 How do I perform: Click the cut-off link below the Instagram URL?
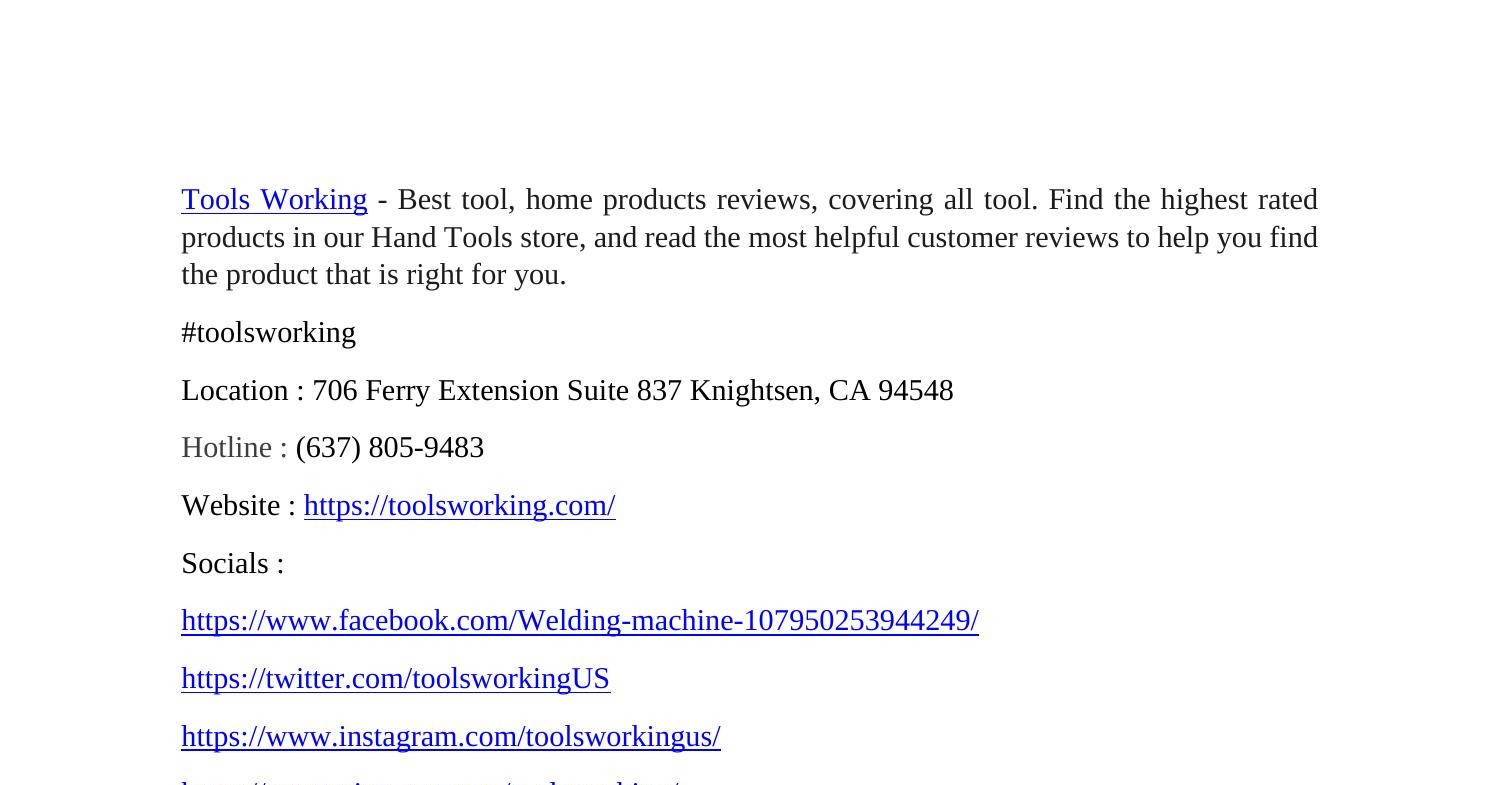click(430, 780)
